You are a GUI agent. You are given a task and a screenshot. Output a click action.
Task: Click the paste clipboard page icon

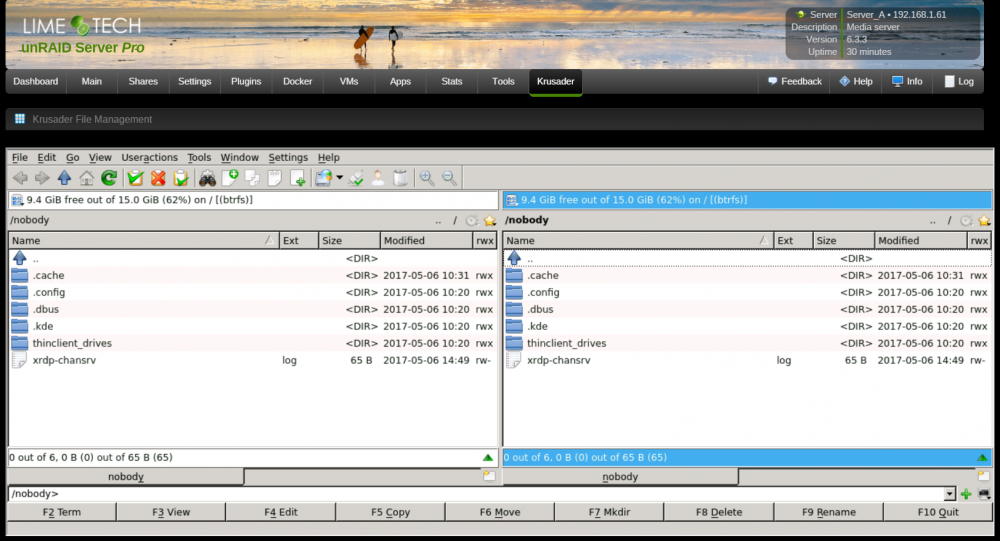coord(275,178)
